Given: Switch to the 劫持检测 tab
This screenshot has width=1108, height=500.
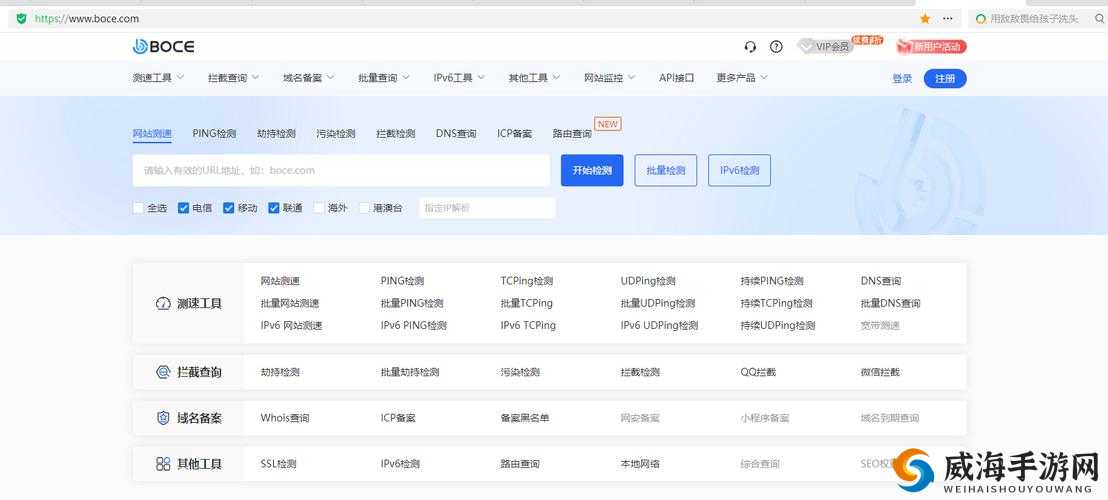Looking at the screenshot, I should 276,133.
